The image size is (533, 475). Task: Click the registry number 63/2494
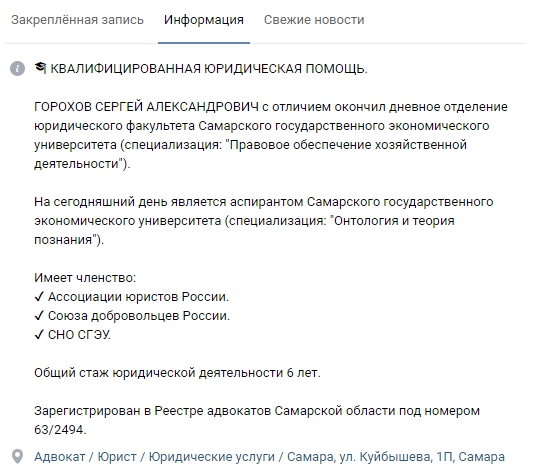[60, 430]
